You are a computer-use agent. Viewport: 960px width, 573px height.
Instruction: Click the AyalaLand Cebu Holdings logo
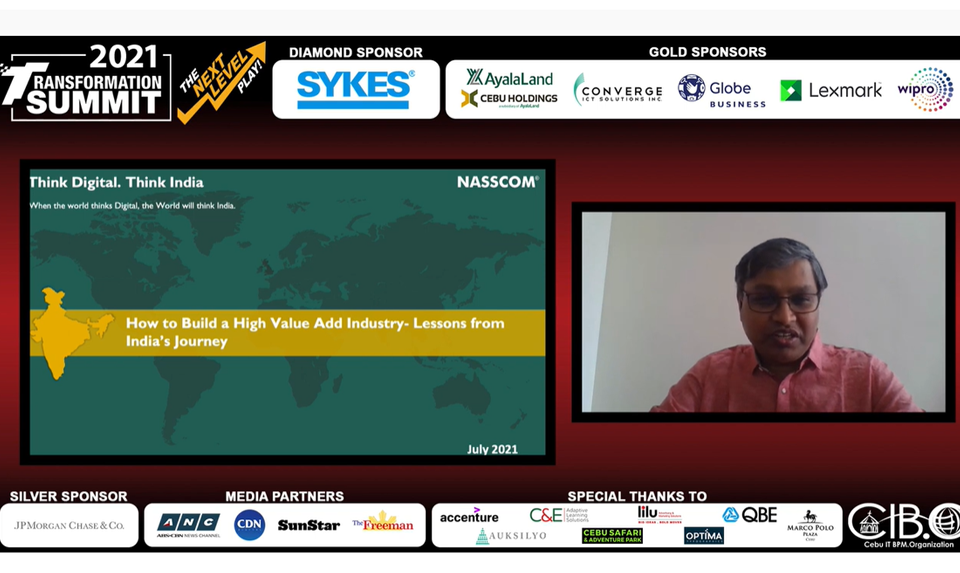(509, 89)
